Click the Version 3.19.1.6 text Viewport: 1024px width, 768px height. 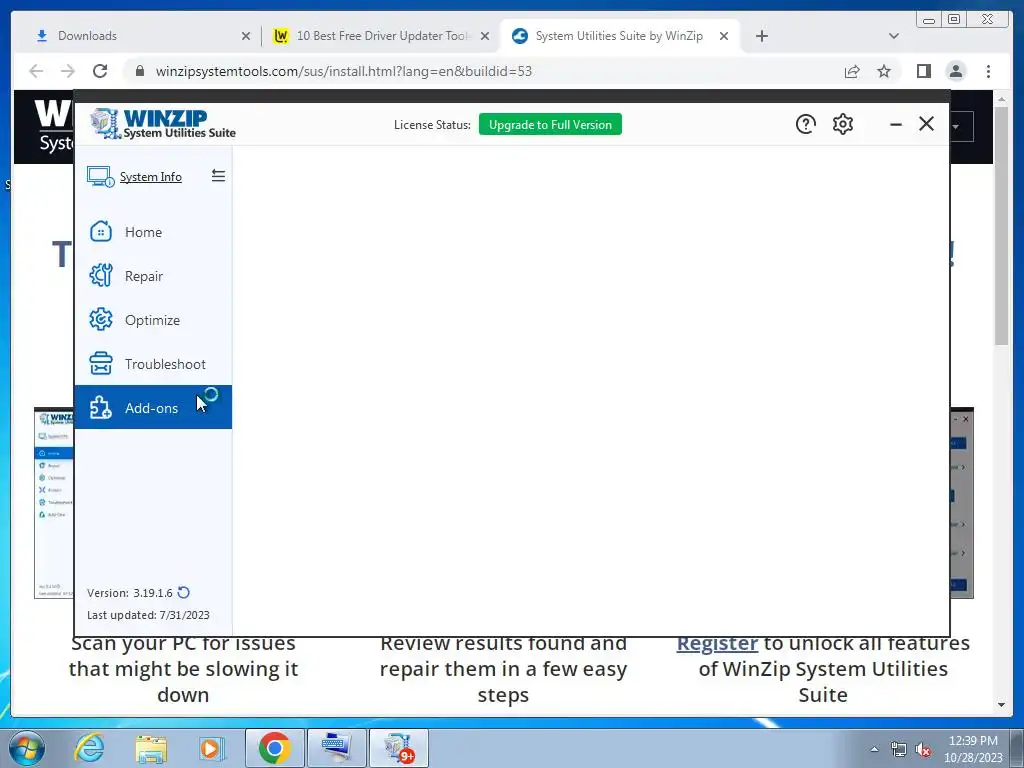[129, 593]
